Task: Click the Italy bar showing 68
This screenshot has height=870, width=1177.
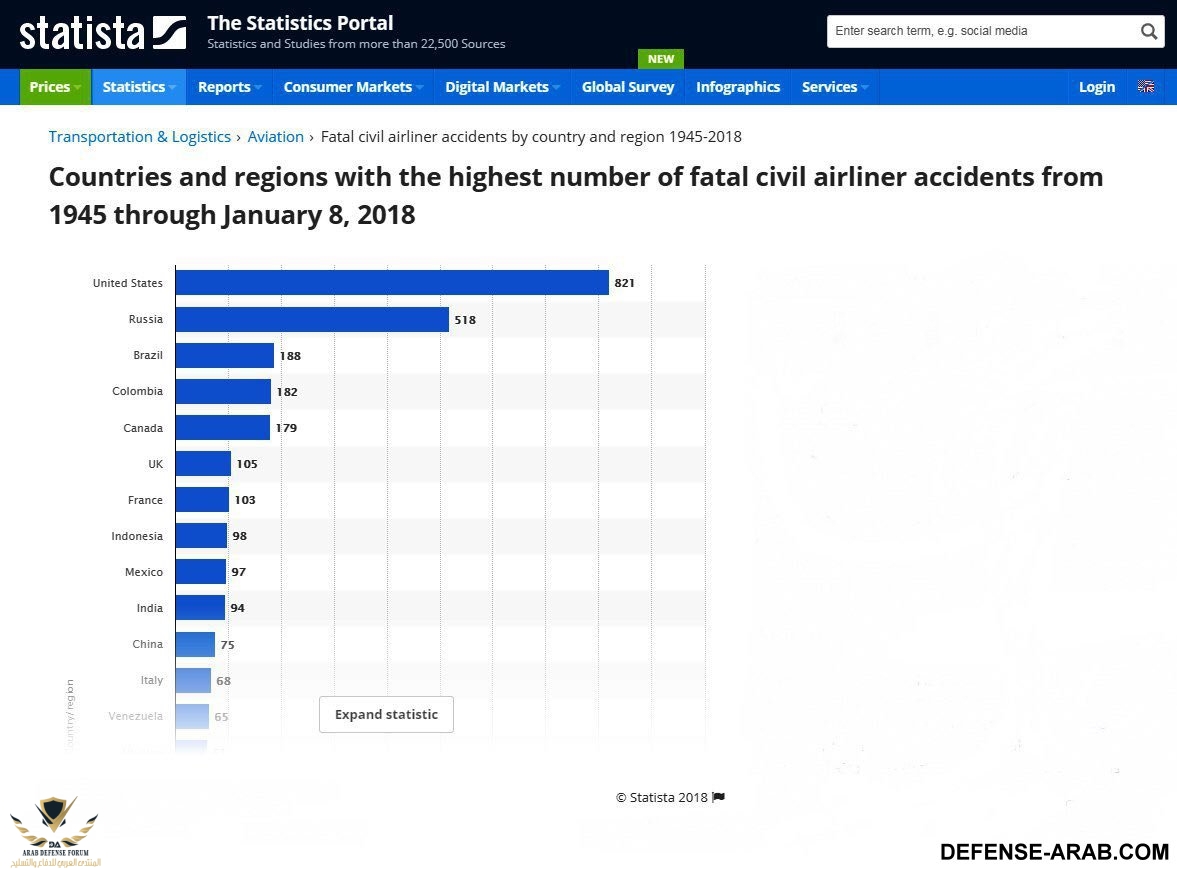Action: [x=193, y=680]
